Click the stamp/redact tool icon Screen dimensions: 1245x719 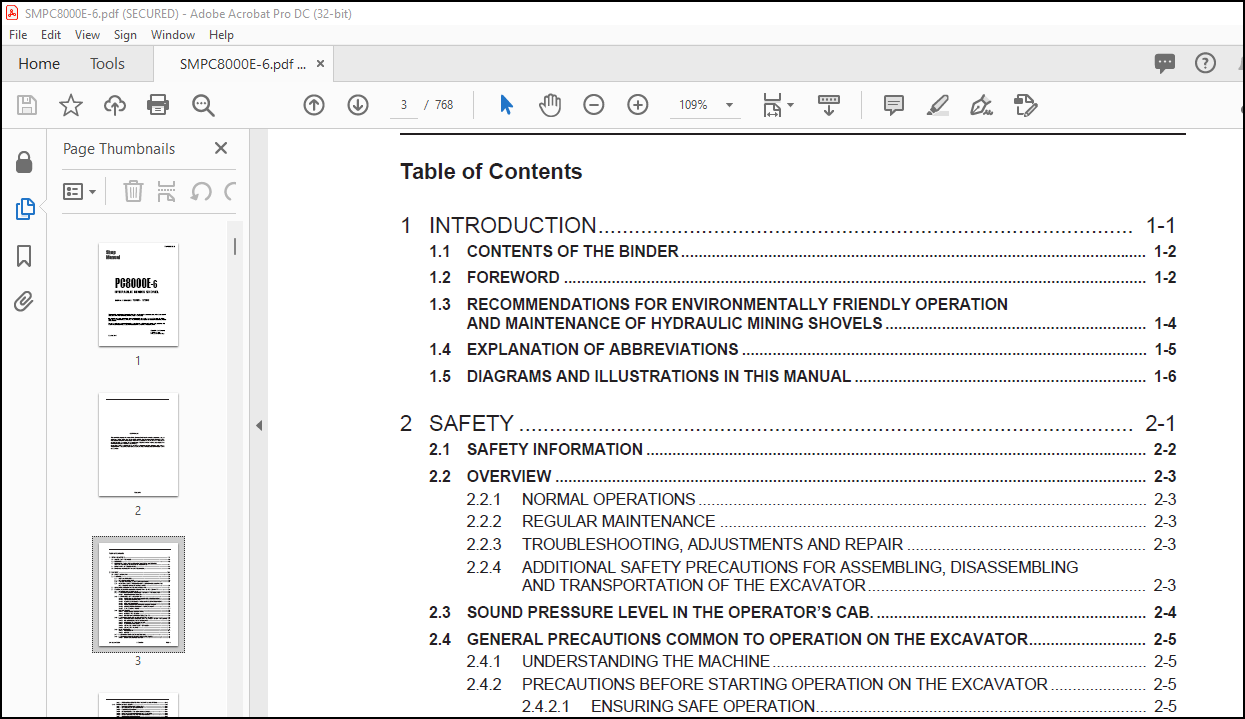[1026, 105]
